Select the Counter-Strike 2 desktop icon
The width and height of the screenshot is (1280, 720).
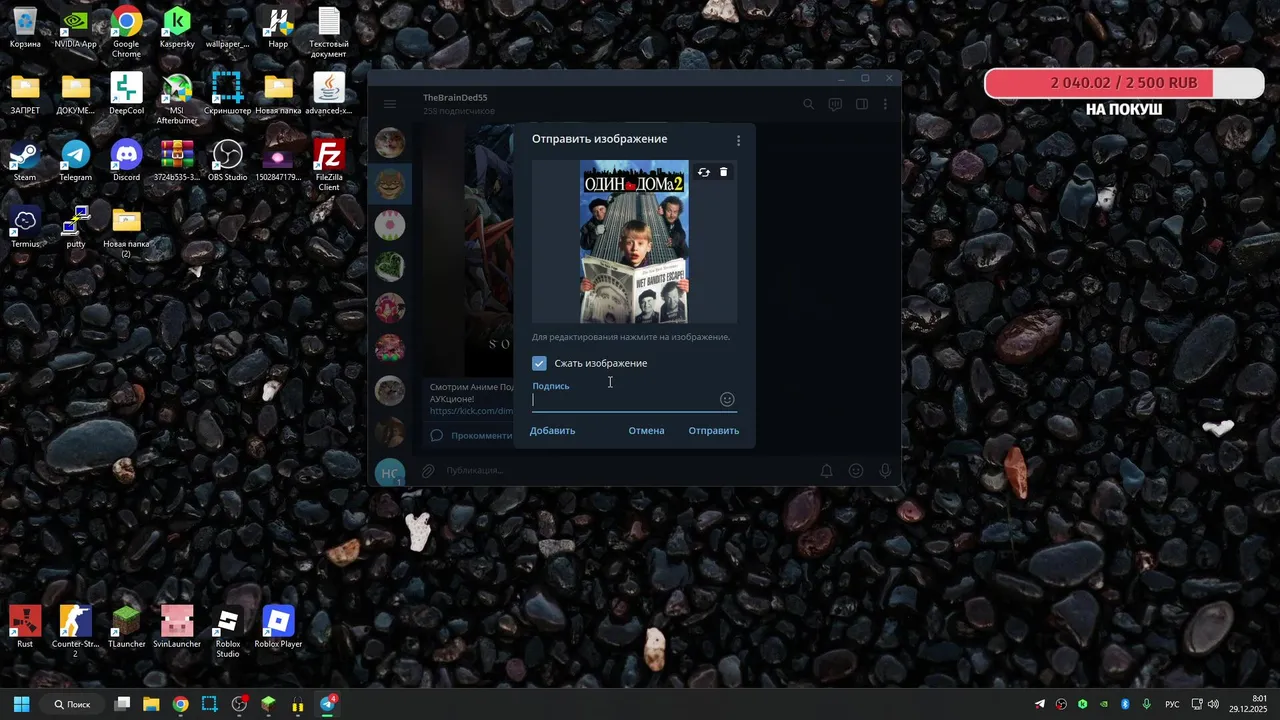point(76,632)
